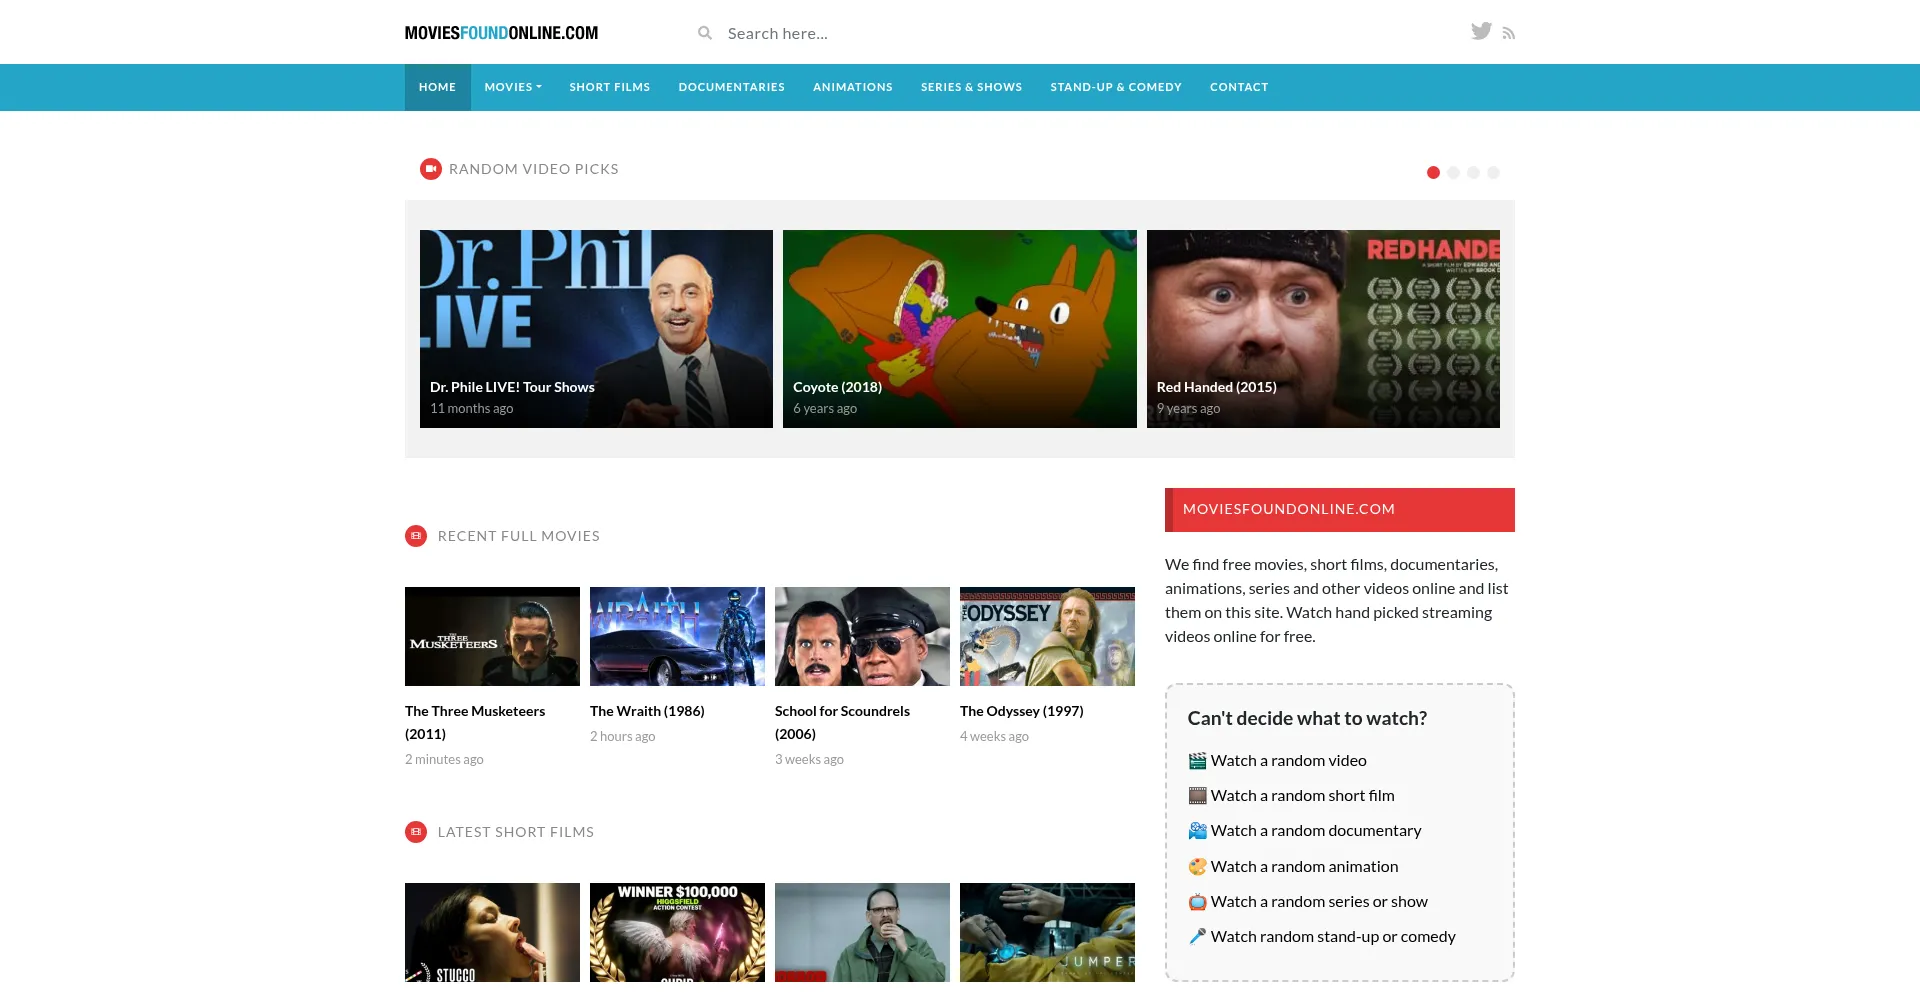Go to the Home tab
1920x993 pixels.
point(437,87)
